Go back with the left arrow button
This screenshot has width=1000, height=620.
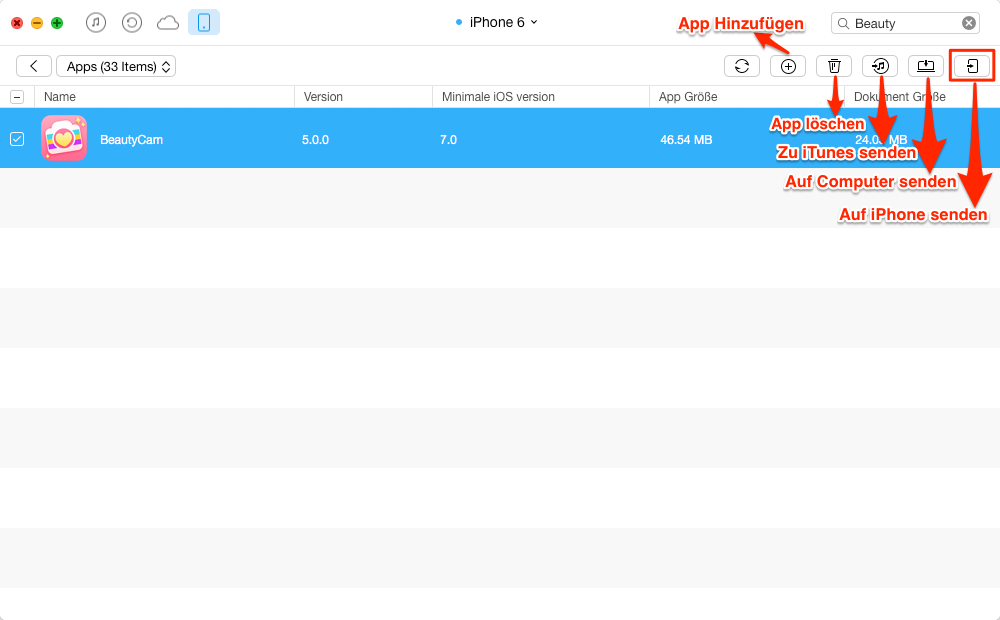point(34,66)
